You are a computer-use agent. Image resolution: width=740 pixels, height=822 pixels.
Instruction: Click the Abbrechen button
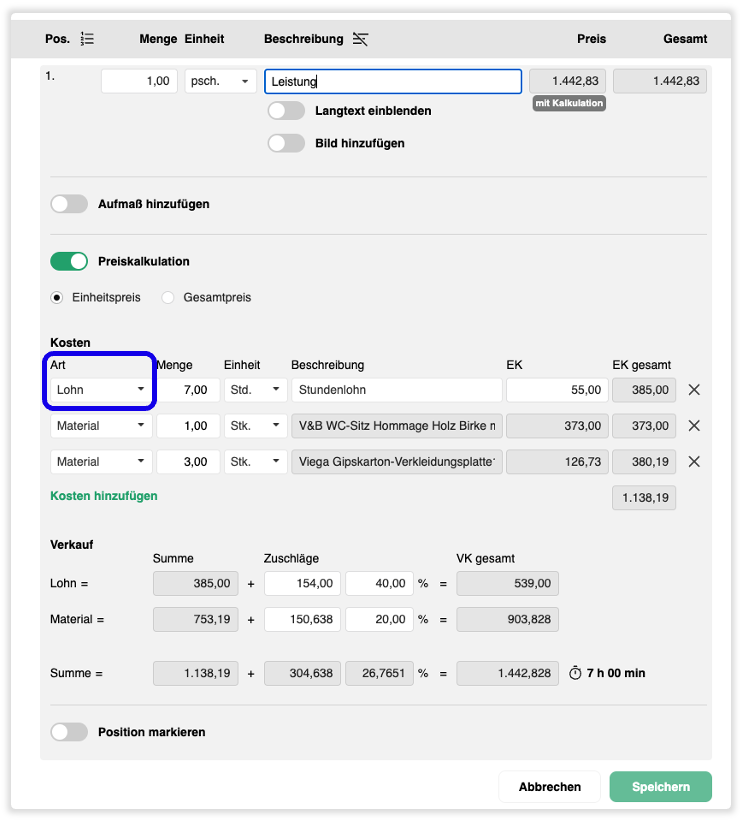550,787
